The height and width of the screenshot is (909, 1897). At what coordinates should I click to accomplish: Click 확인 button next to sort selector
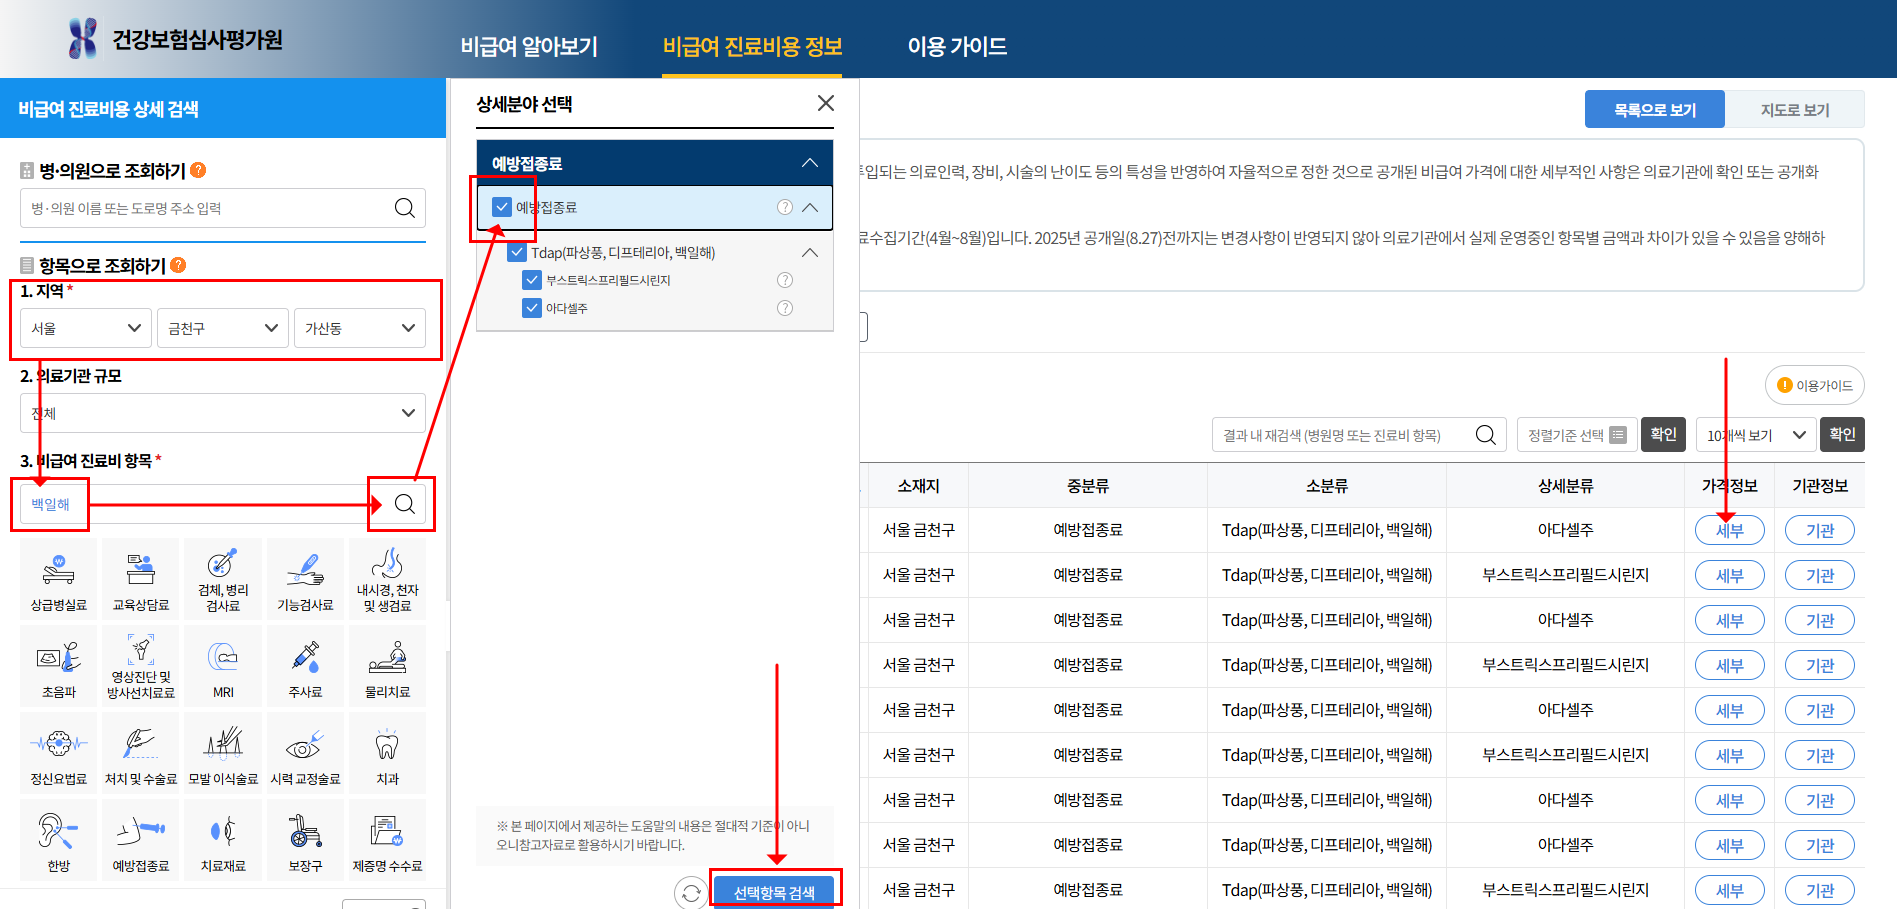point(1664,435)
